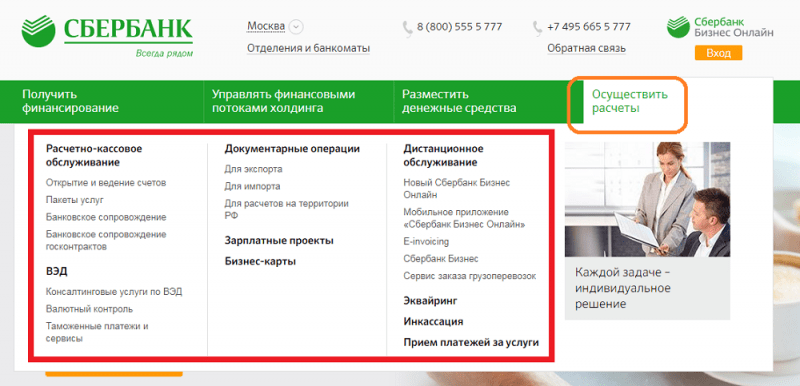Open Пакеты услуг link
Image resolution: width=800 pixels, height=386 pixels.
point(74,200)
